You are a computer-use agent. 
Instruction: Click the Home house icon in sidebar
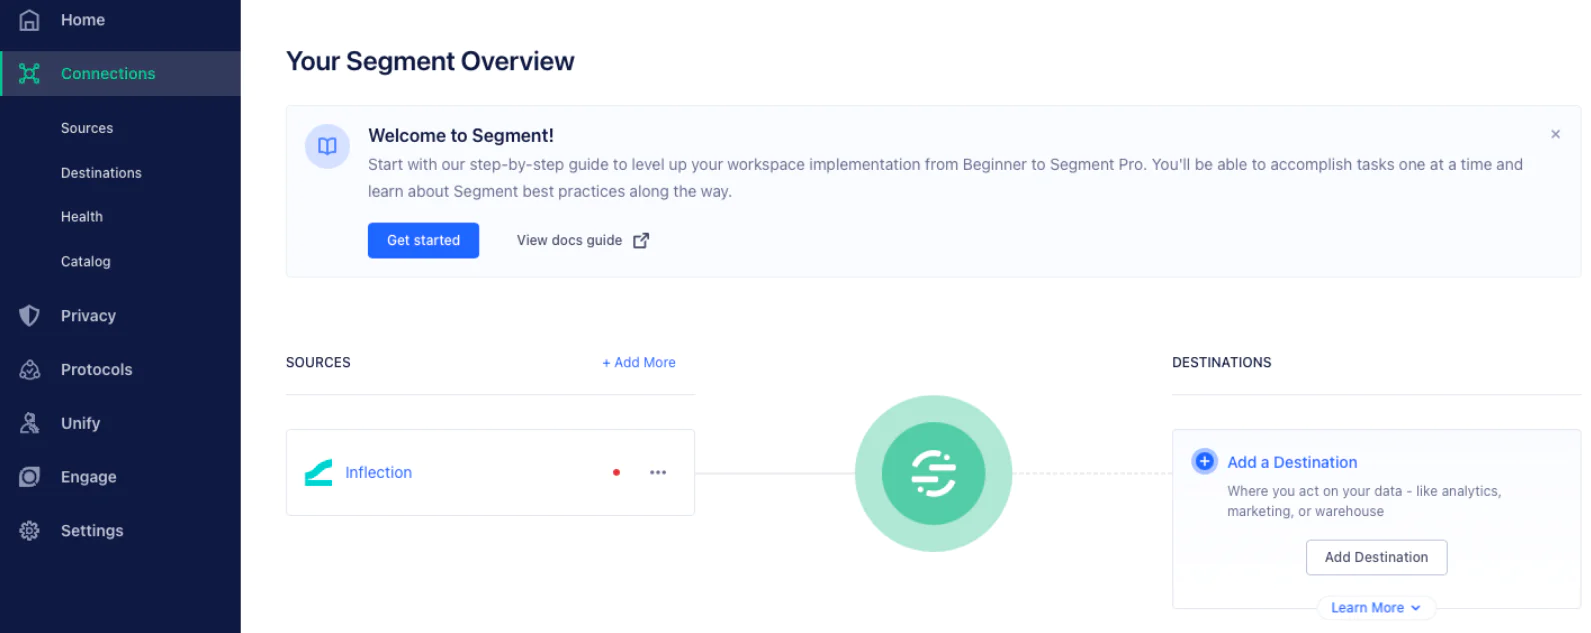point(30,20)
